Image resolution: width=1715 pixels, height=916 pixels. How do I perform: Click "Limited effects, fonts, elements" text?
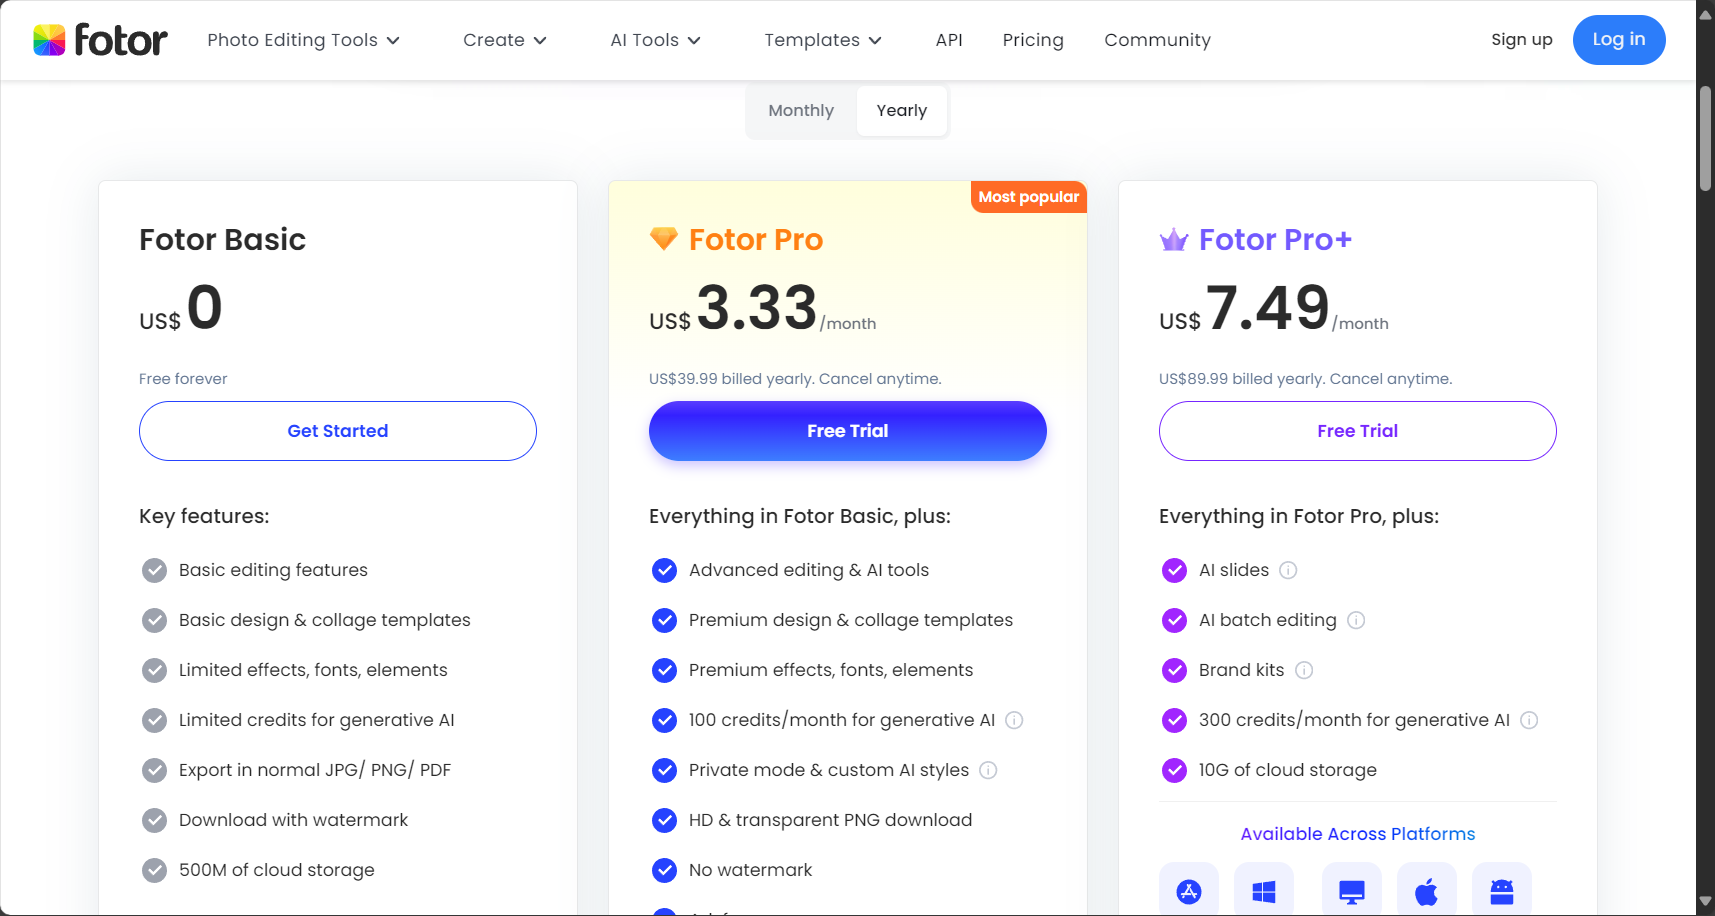(313, 670)
